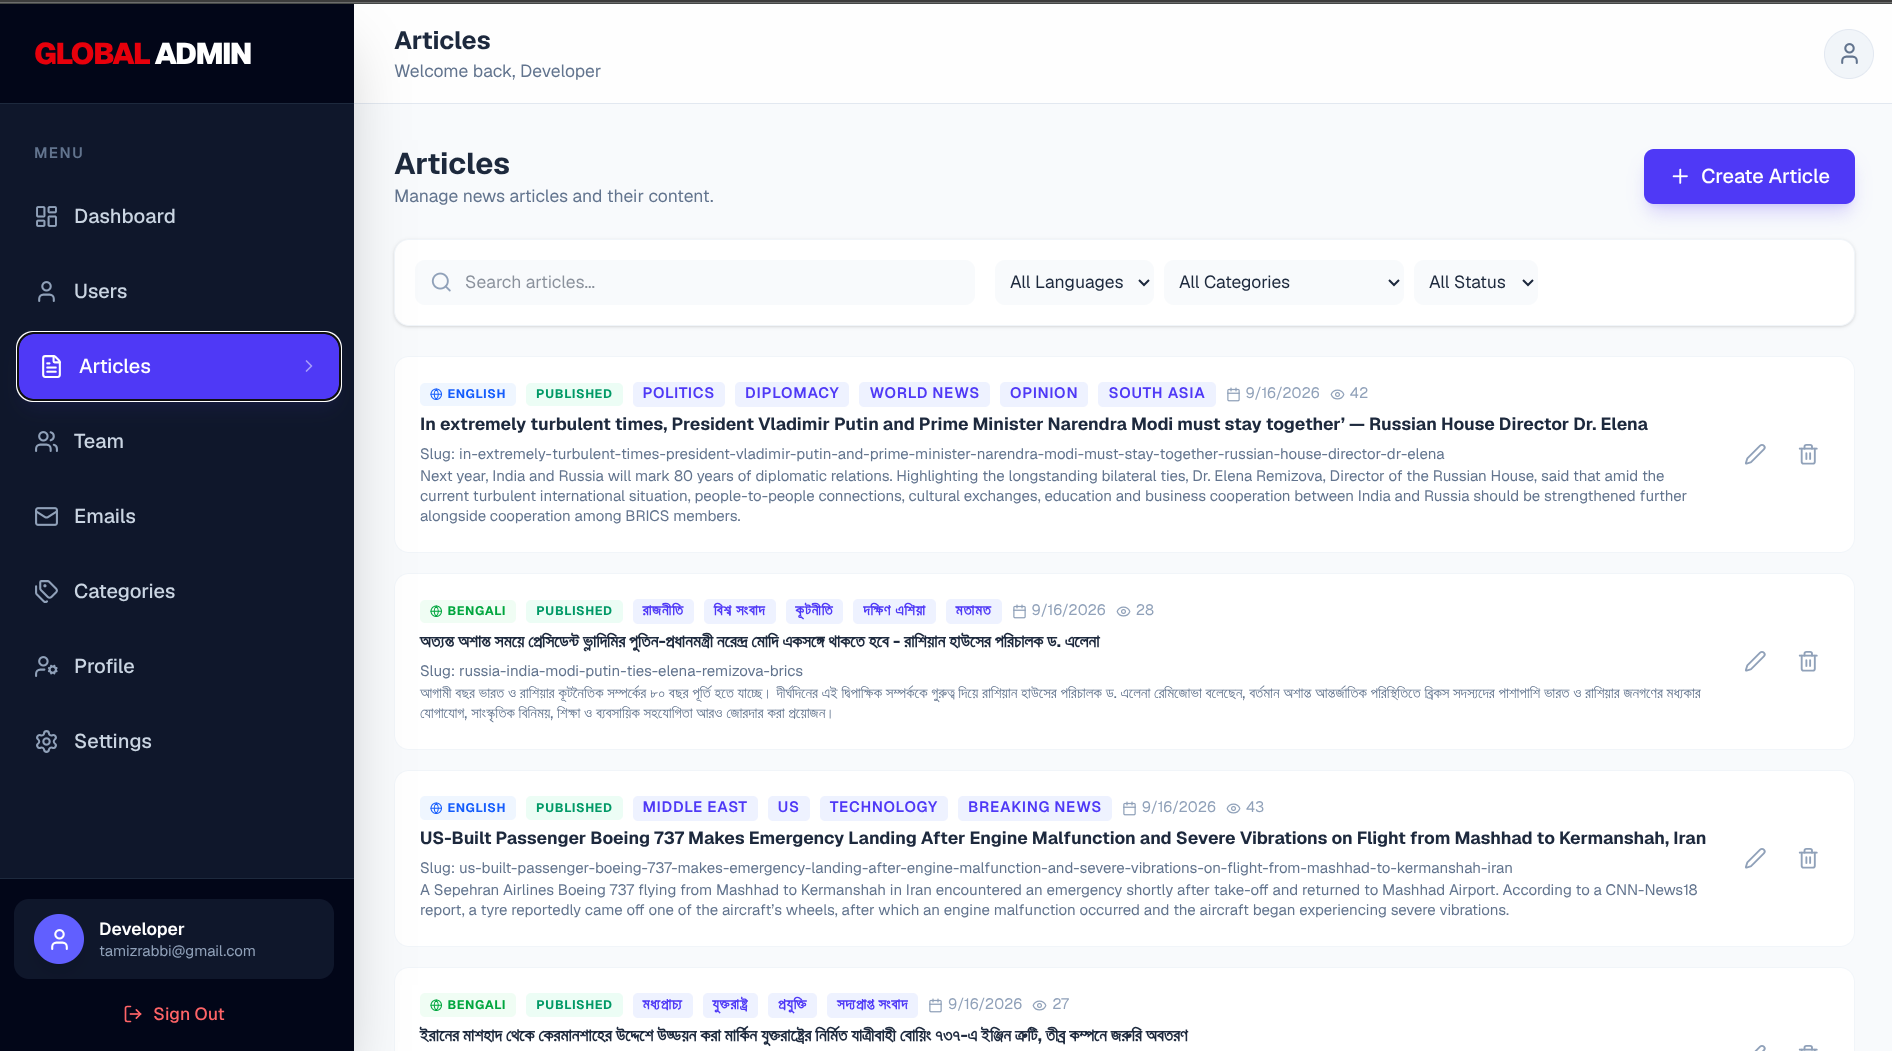Image resolution: width=1892 pixels, height=1051 pixels.
Task: Click the Boeing 737 article title
Action: coord(1063,838)
